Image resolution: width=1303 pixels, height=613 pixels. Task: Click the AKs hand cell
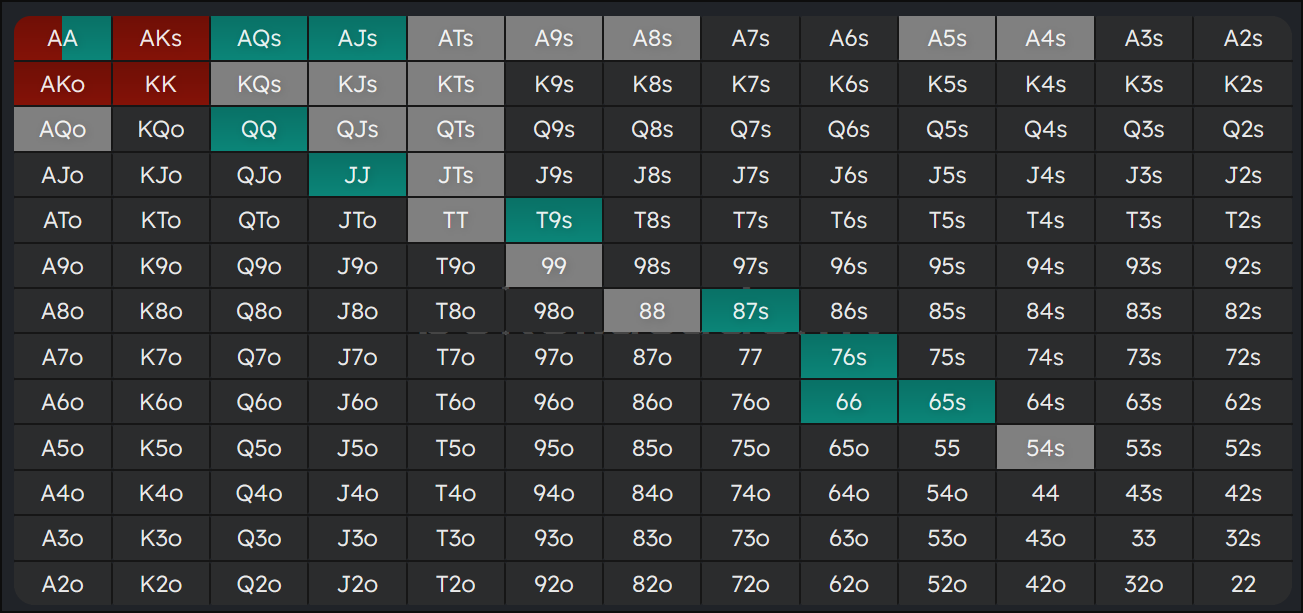point(161,39)
